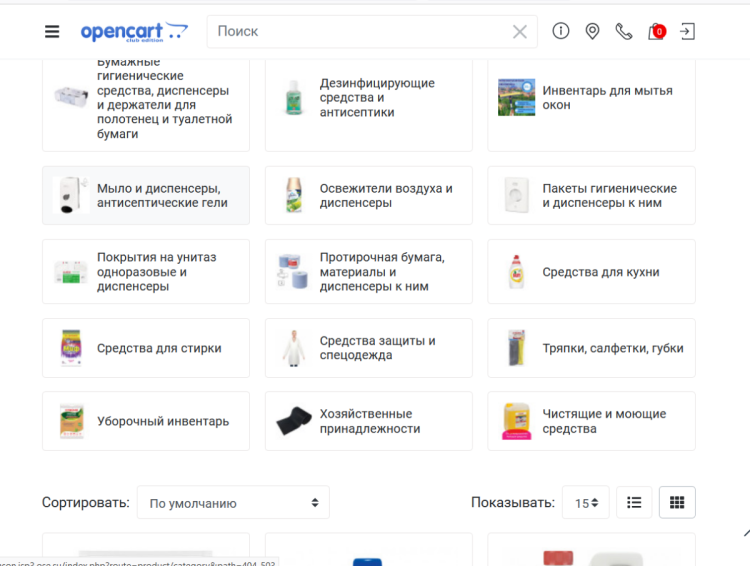Click the Уборочный инвентарь package thumbnail
The height and width of the screenshot is (566, 750).
click(x=71, y=421)
